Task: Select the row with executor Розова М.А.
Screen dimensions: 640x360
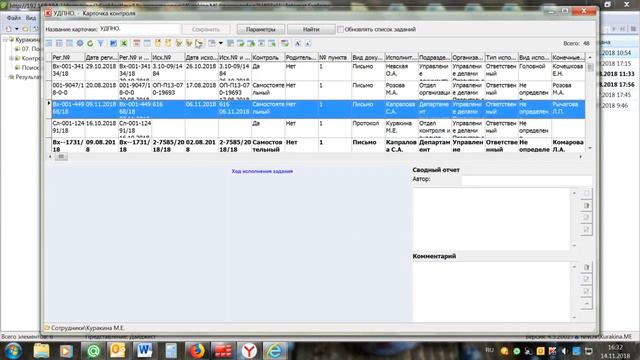Action: tap(318, 90)
